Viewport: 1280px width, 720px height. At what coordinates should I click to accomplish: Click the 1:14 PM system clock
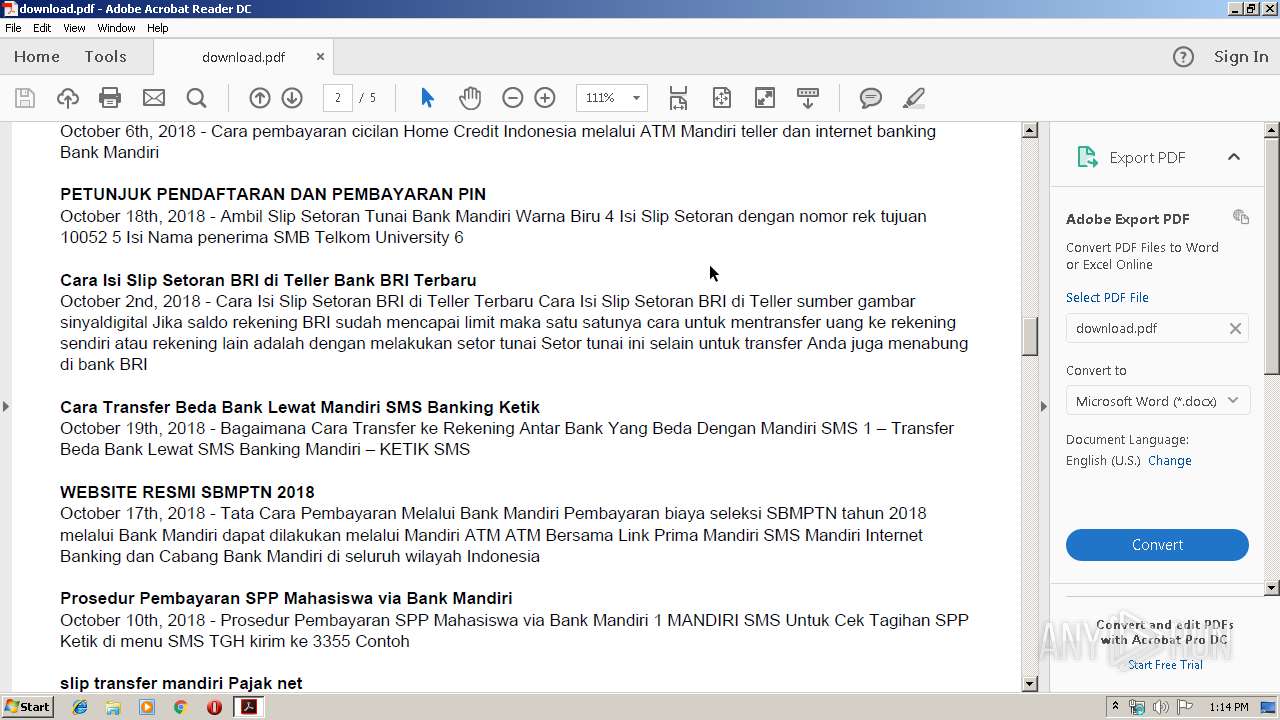[1228, 707]
